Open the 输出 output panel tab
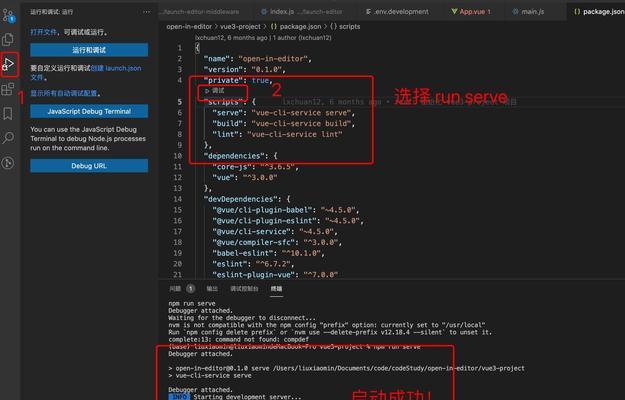625x400 pixels. 212,288
